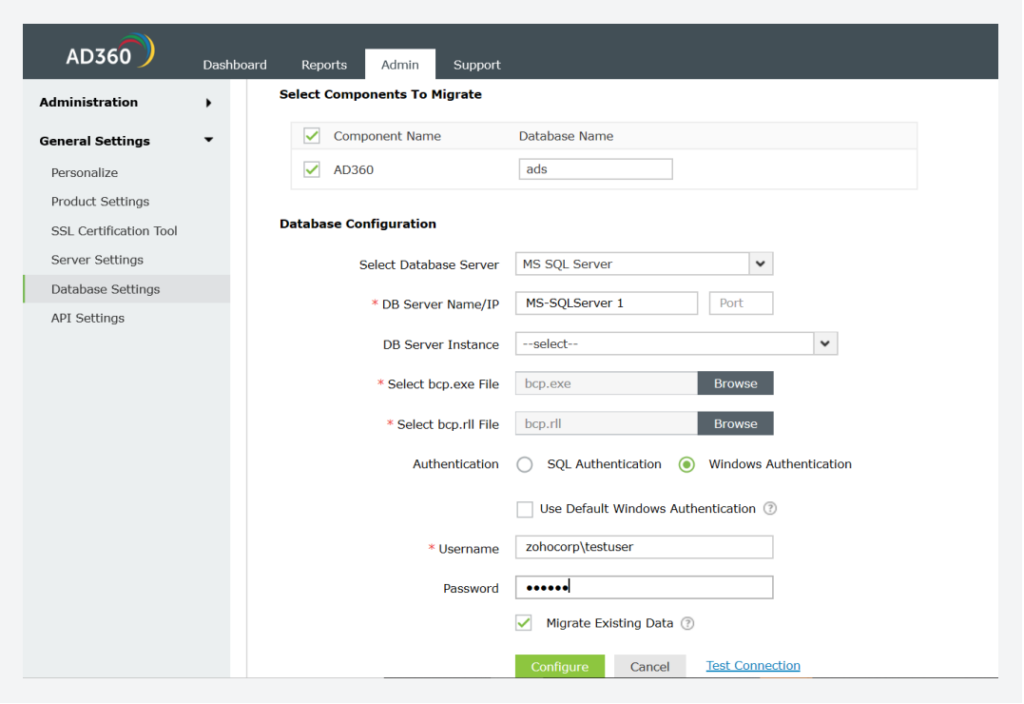Image resolution: width=1024 pixels, height=704 pixels.
Task: Click the AD360 logo
Action: [110, 52]
